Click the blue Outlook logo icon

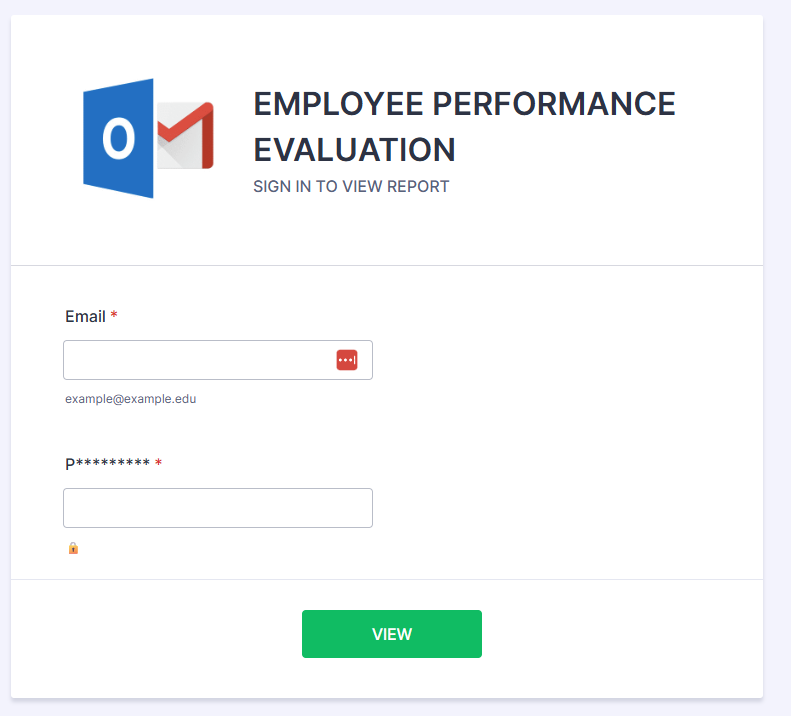(x=118, y=138)
